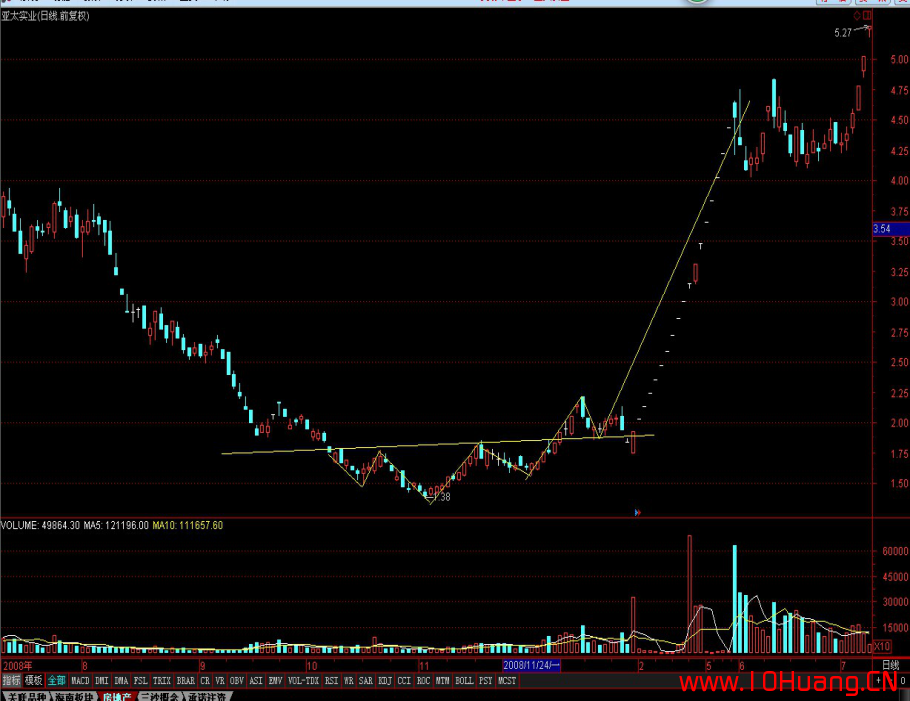Switch indicator to BRAR
The image size is (910, 701).
[x=186, y=680]
